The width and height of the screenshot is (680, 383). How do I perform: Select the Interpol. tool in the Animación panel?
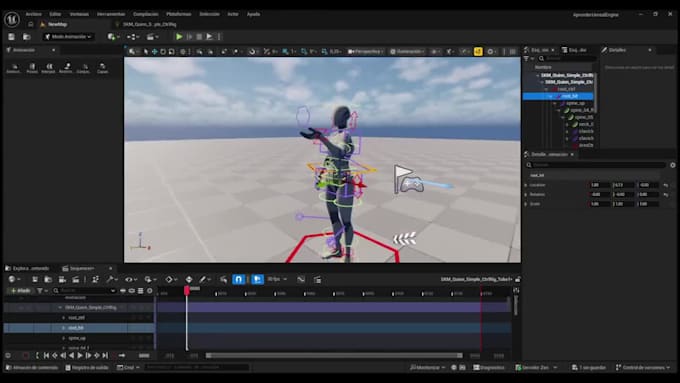click(x=49, y=68)
